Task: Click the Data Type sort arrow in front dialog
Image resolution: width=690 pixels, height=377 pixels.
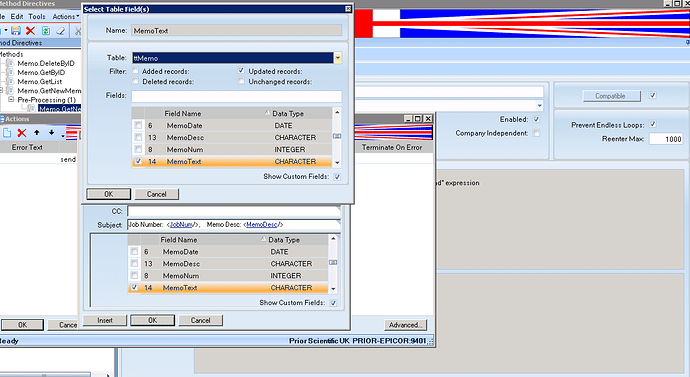Action: [267, 113]
